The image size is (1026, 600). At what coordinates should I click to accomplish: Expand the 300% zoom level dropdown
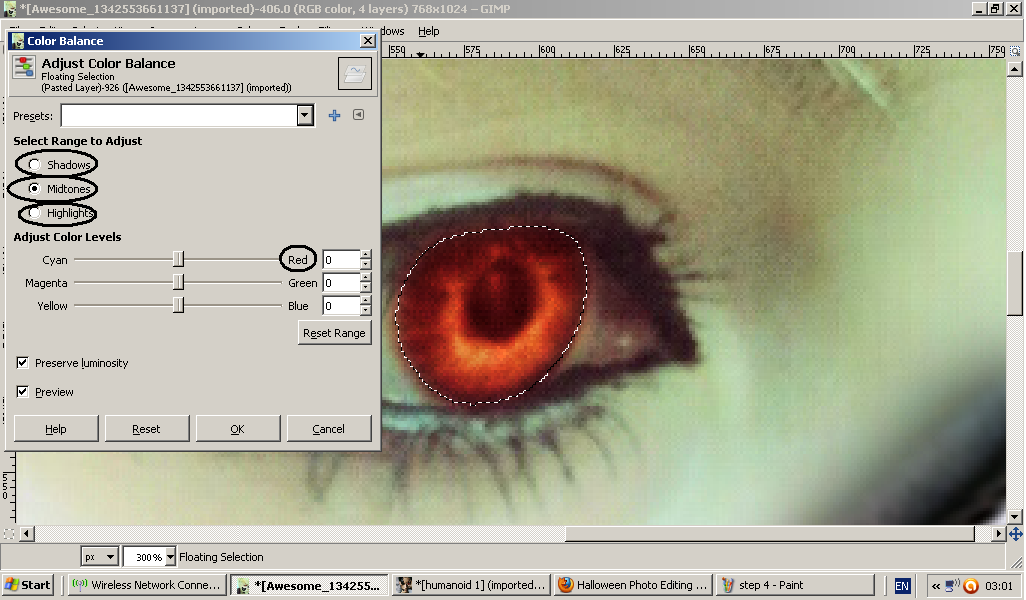click(x=170, y=557)
